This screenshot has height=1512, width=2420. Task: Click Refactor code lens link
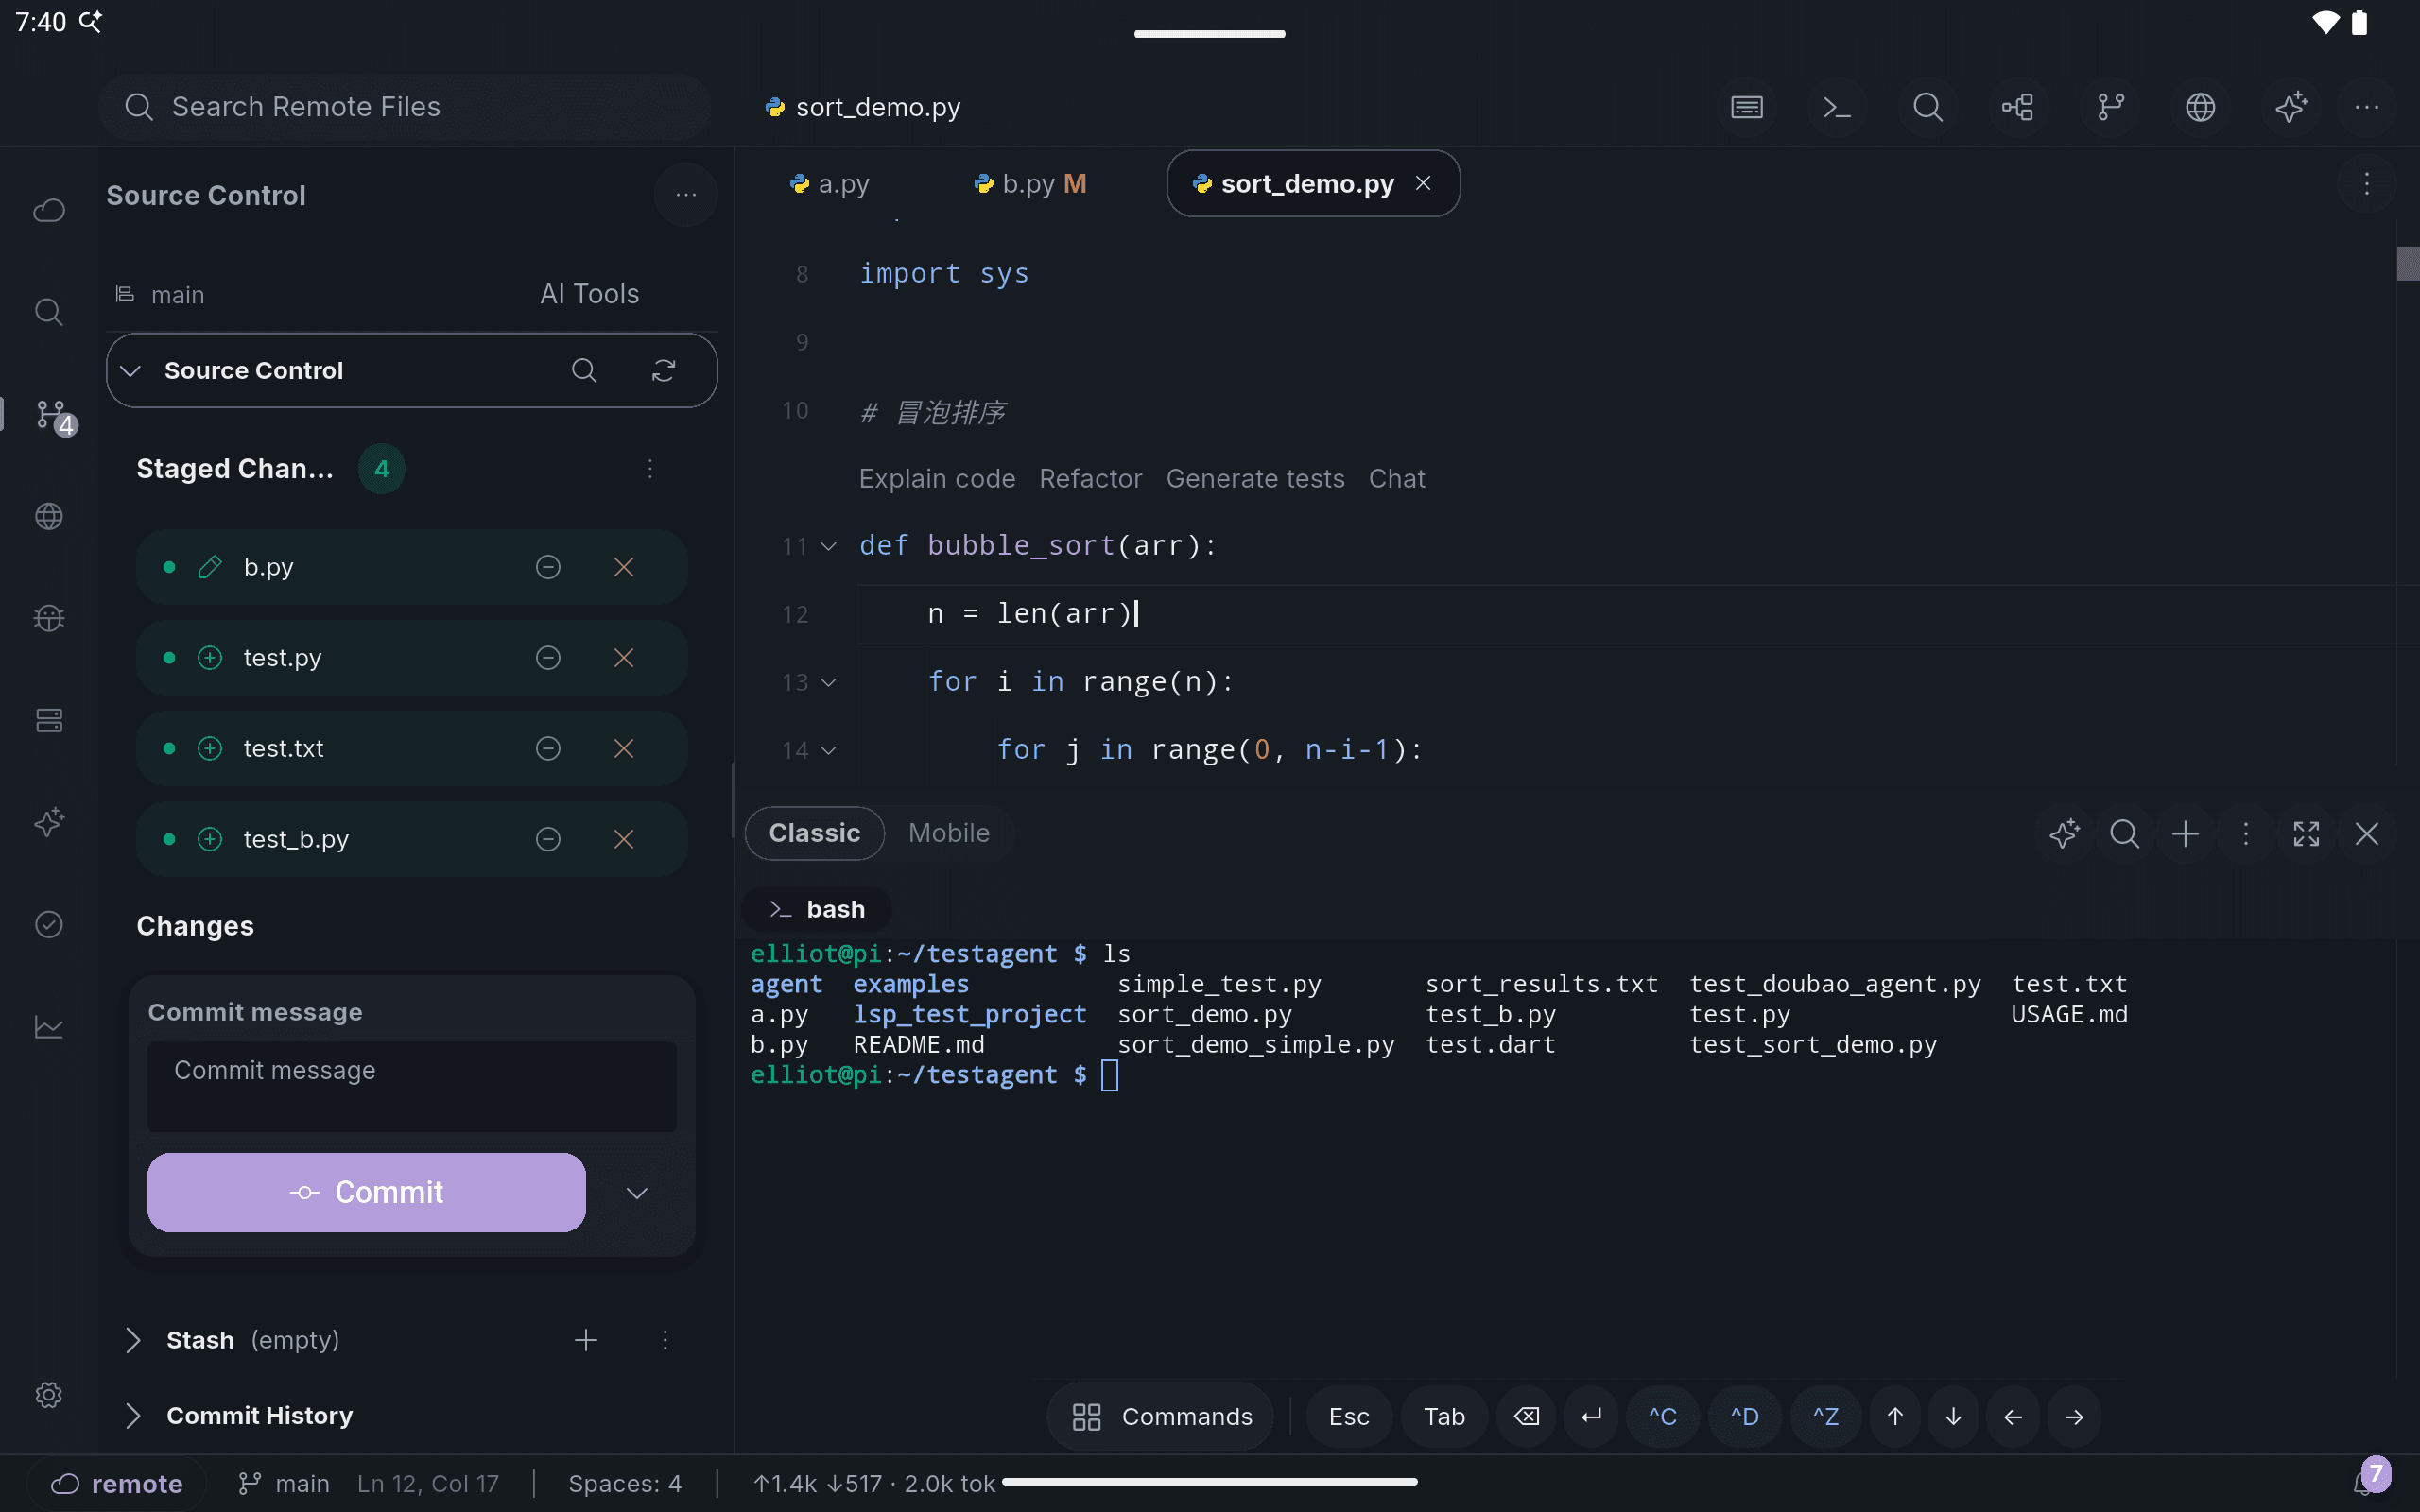(1090, 479)
